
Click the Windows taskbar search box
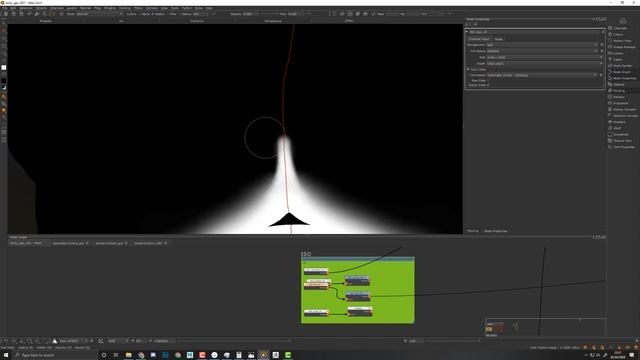[x=55, y=355]
